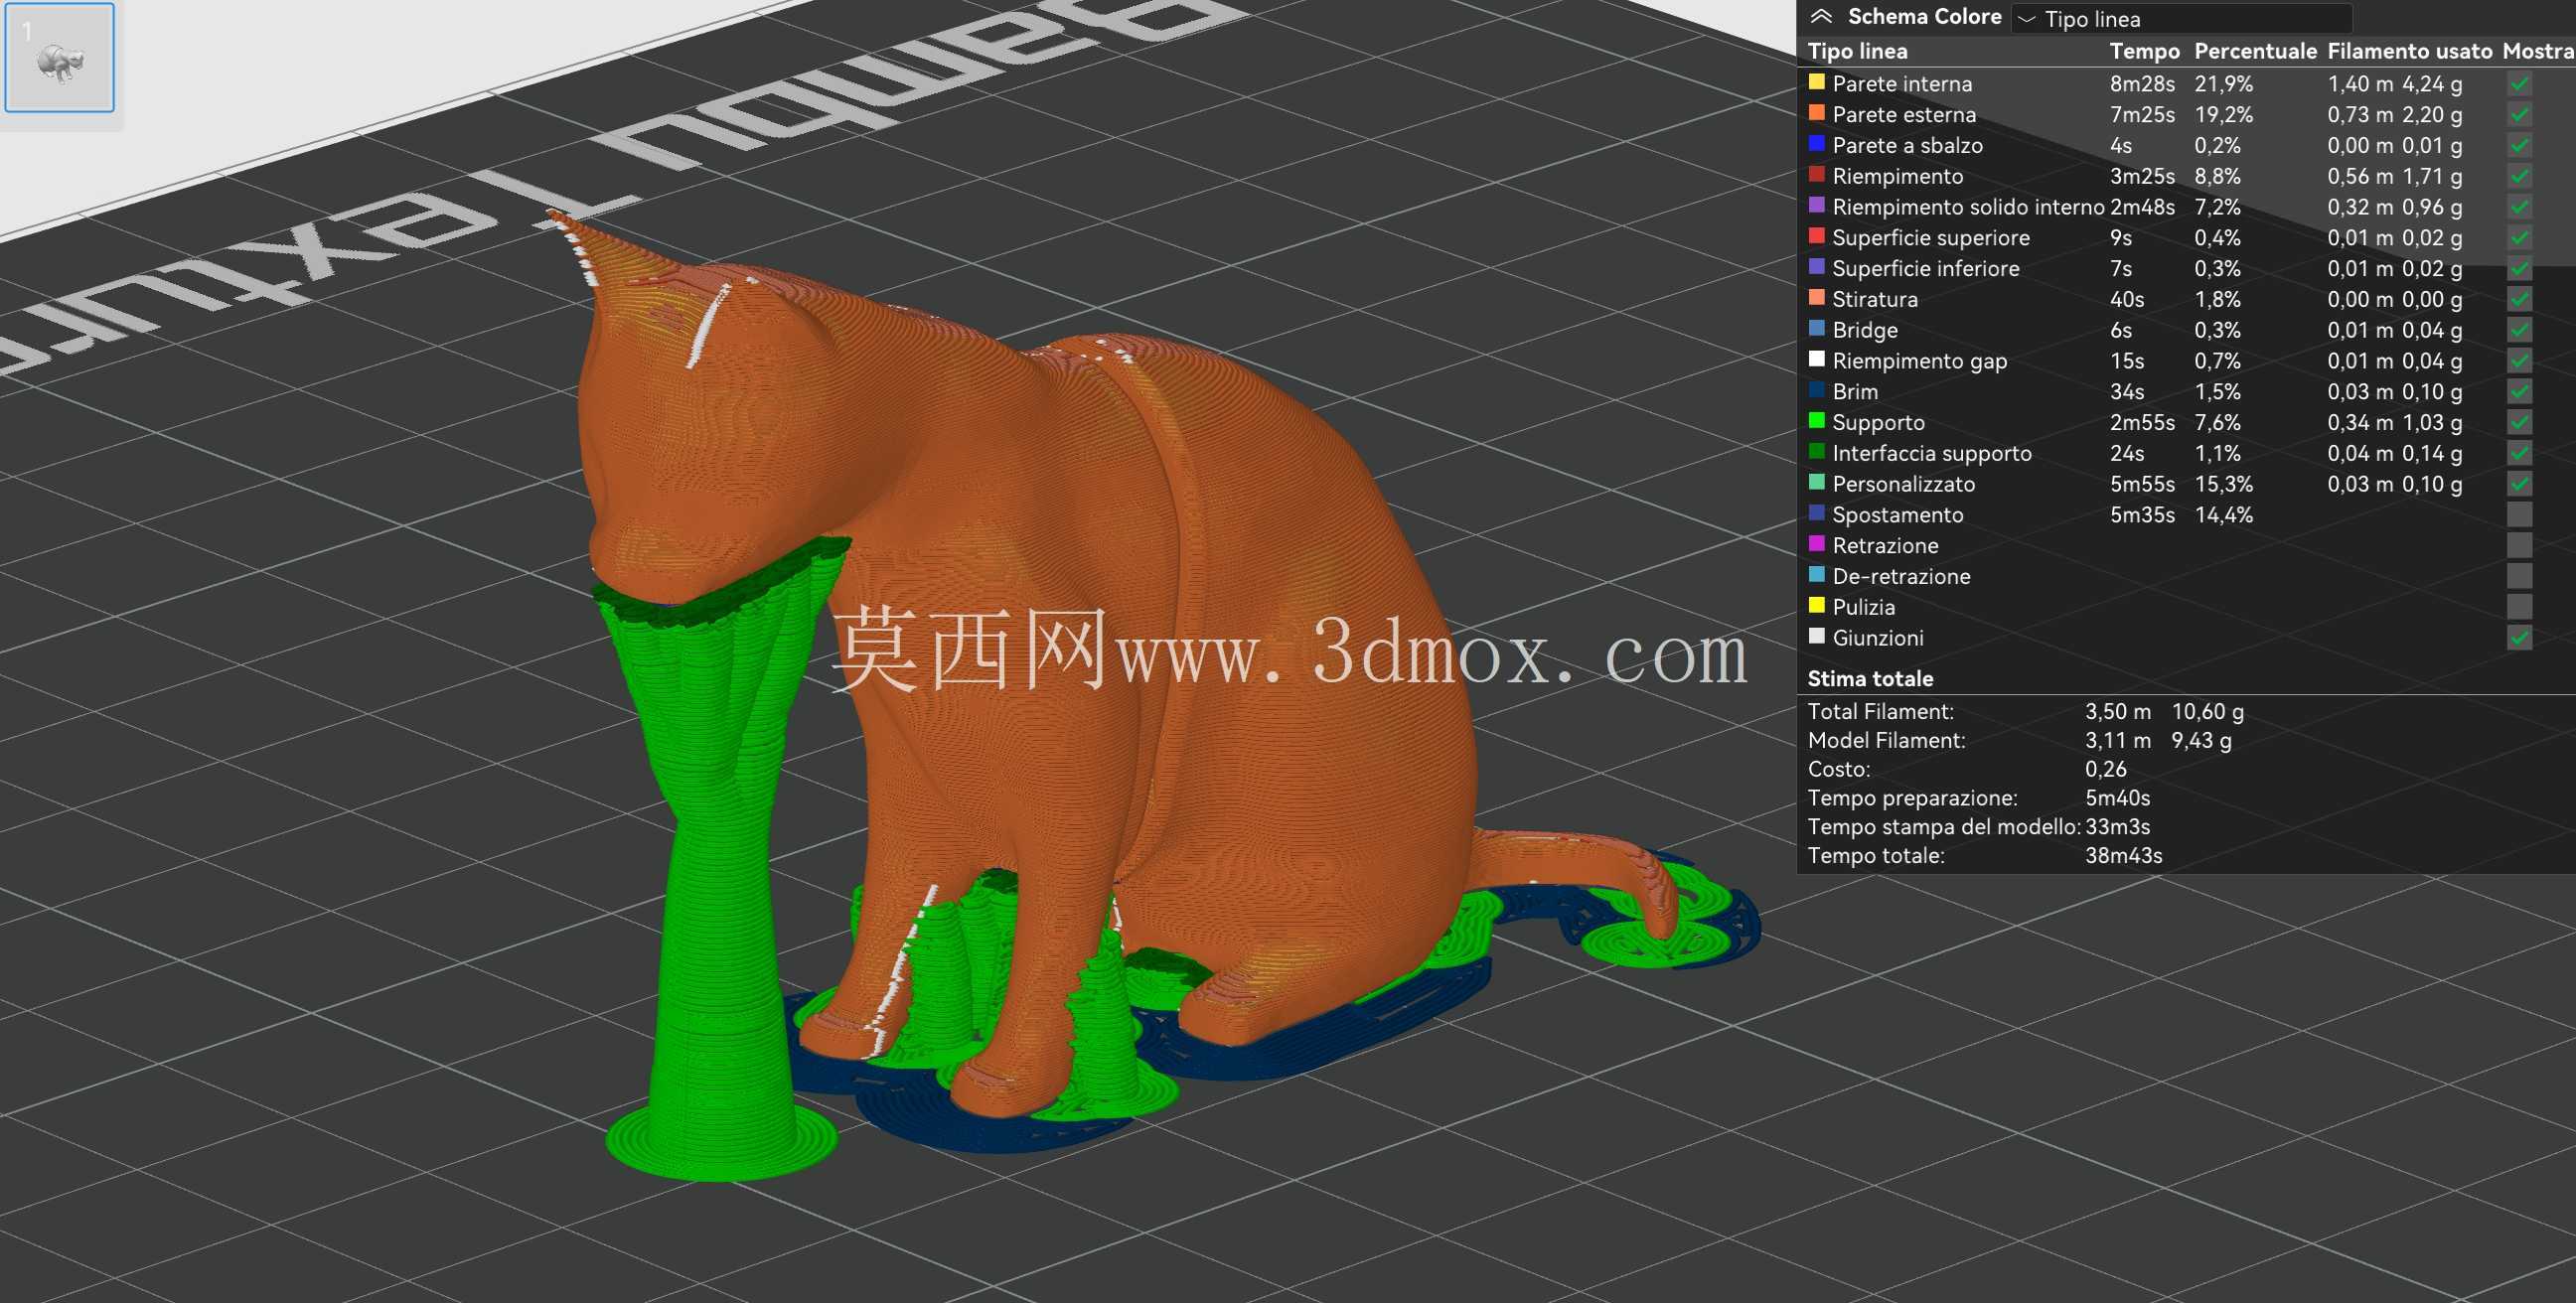
Task: Click the orange Parete esterna color swatch
Action: 1817,113
